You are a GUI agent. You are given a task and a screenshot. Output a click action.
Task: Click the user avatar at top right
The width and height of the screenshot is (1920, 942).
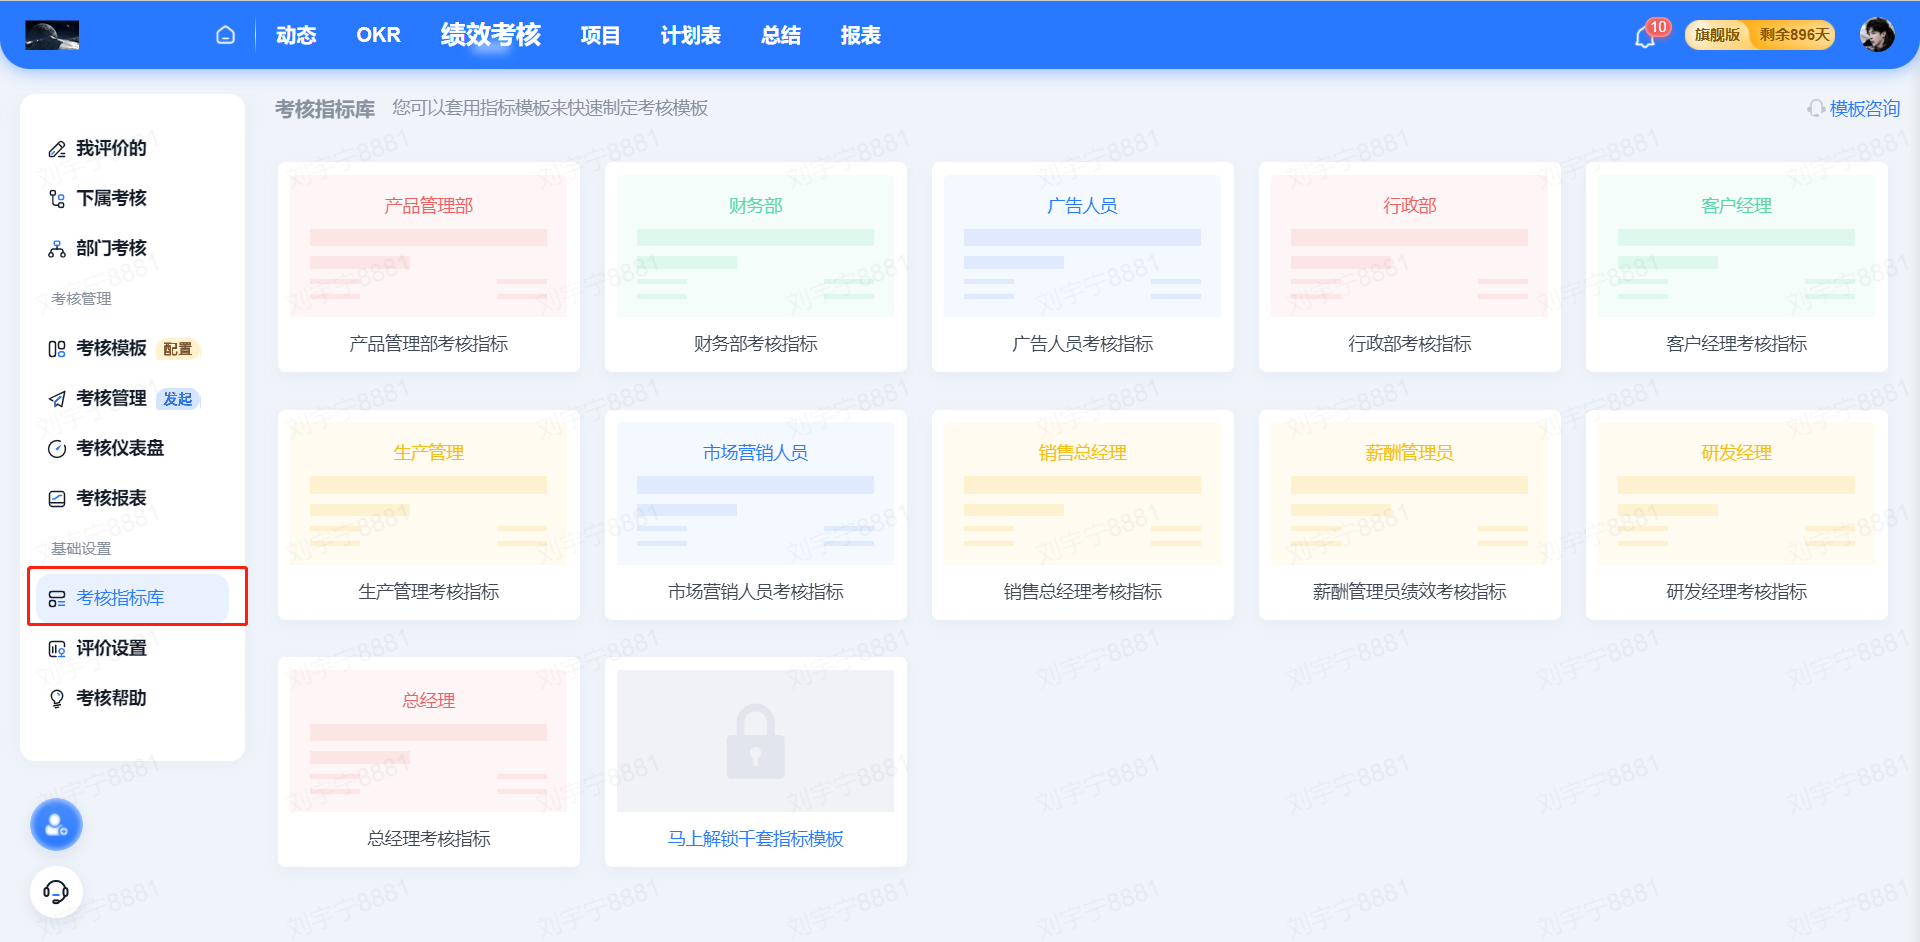[1877, 35]
